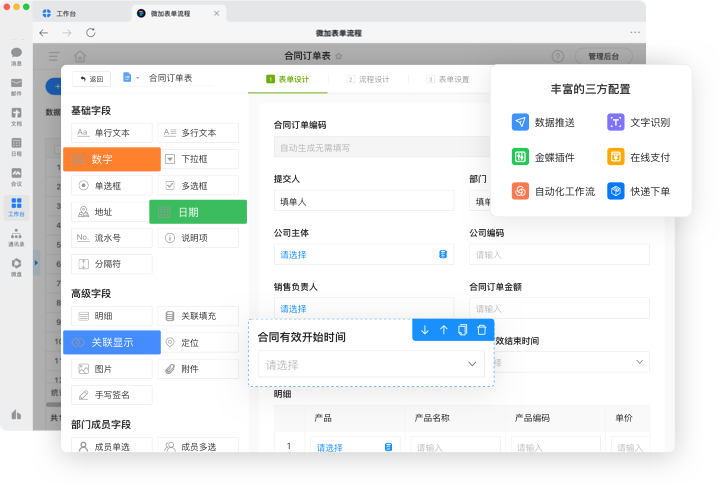Add the 地址 address field
723x486 pixels.
pos(111,212)
